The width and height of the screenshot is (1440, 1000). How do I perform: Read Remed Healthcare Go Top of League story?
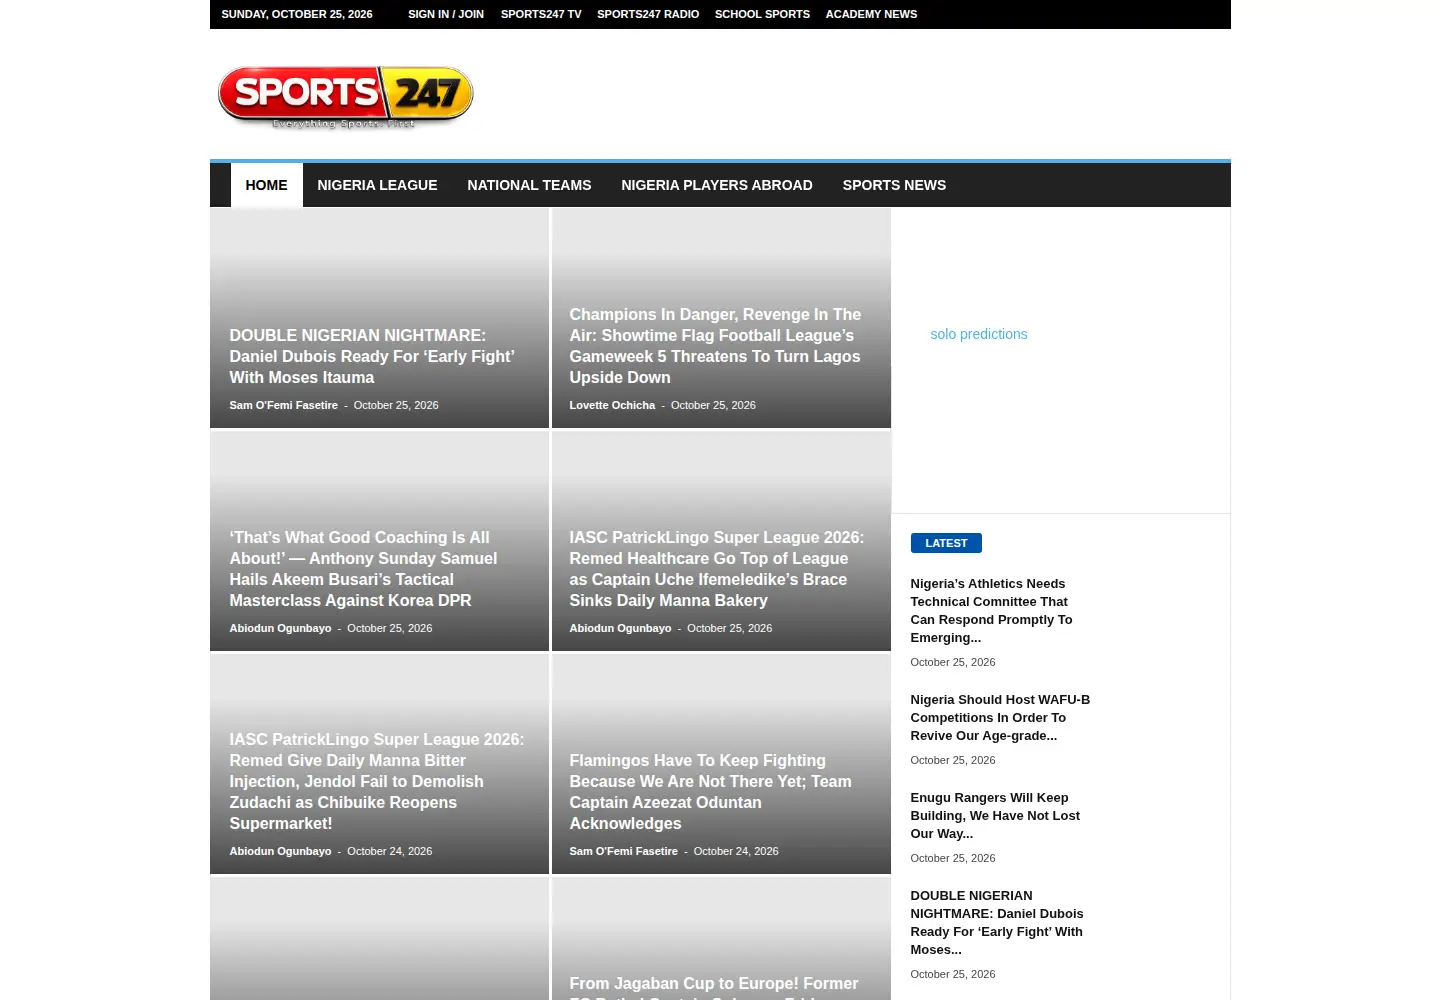pos(717,569)
